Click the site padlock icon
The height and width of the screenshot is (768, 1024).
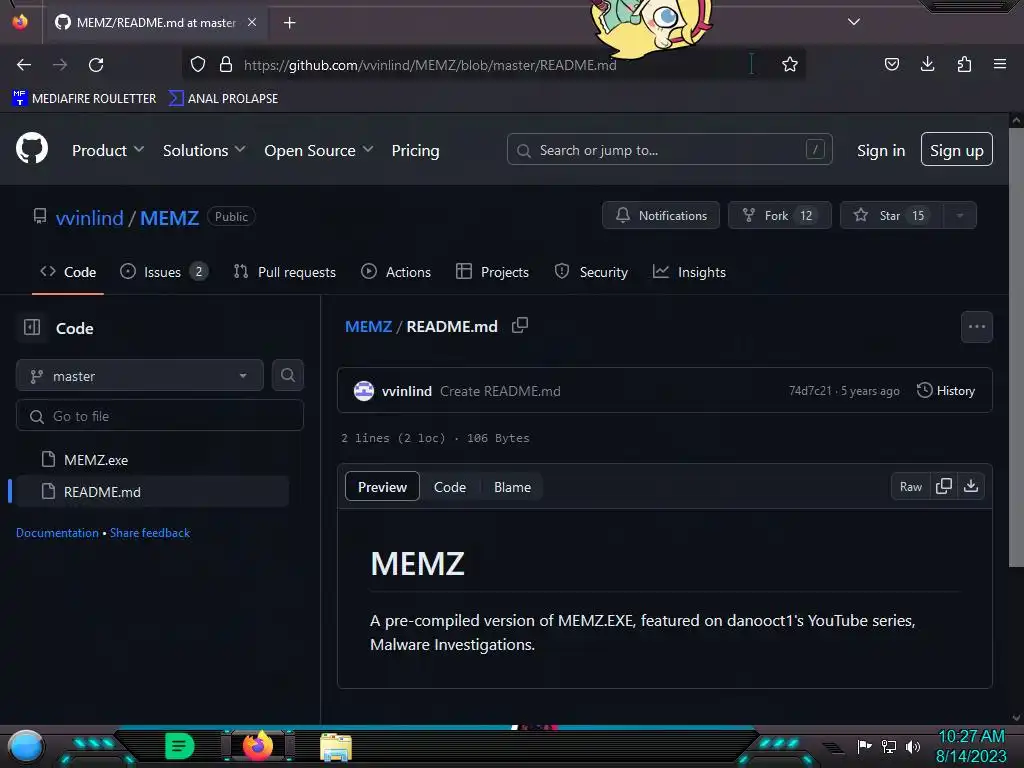pos(226,64)
